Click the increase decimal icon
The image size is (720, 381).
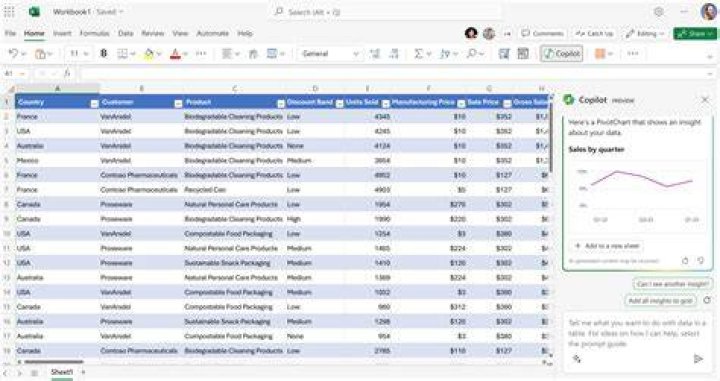click(x=375, y=54)
